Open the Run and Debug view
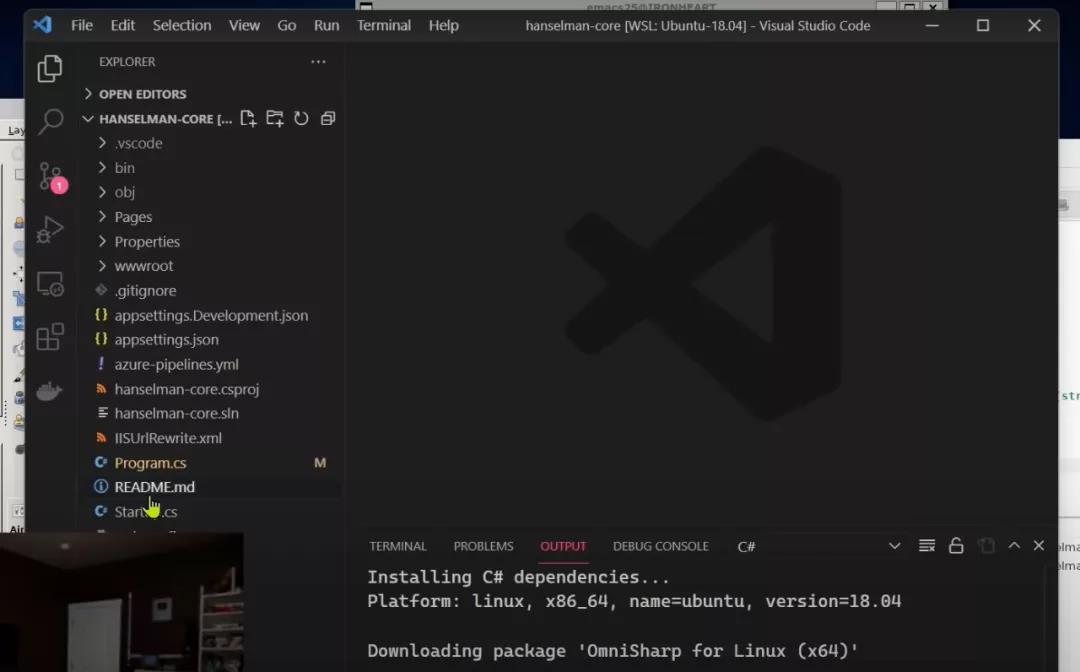Image resolution: width=1080 pixels, height=672 pixels. pyautogui.click(x=50, y=229)
